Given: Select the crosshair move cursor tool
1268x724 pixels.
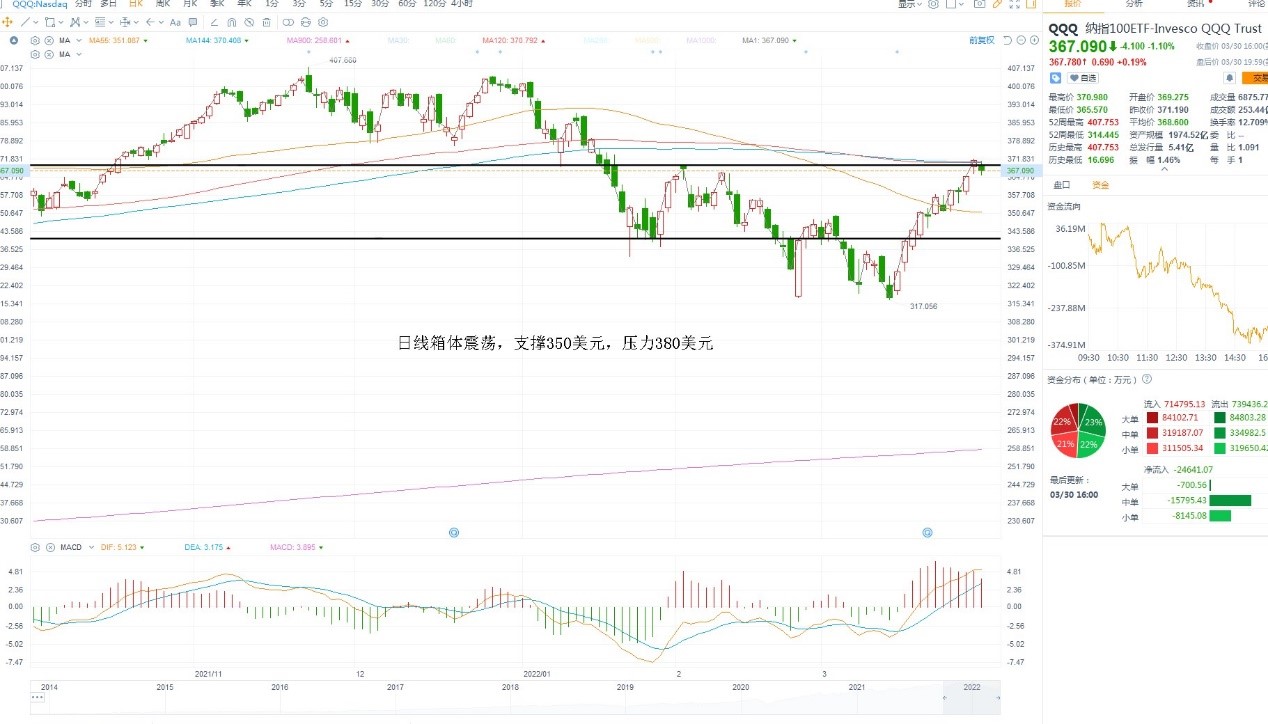Looking at the screenshot, I should pyautogui.click(x=7, y=22).
